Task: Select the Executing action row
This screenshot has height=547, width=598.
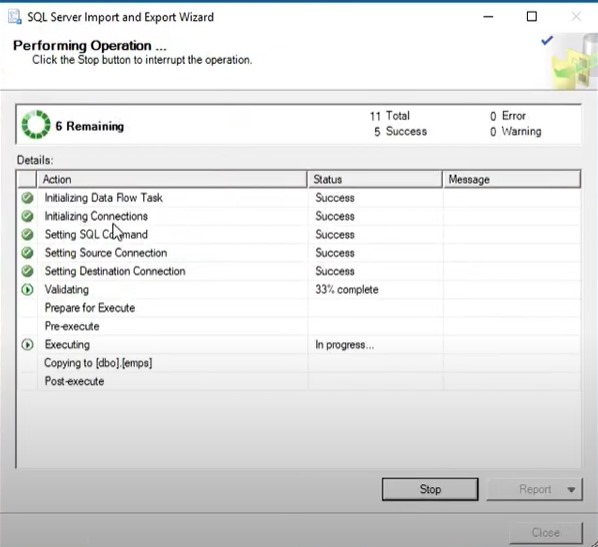Action: tap(299, 344)
